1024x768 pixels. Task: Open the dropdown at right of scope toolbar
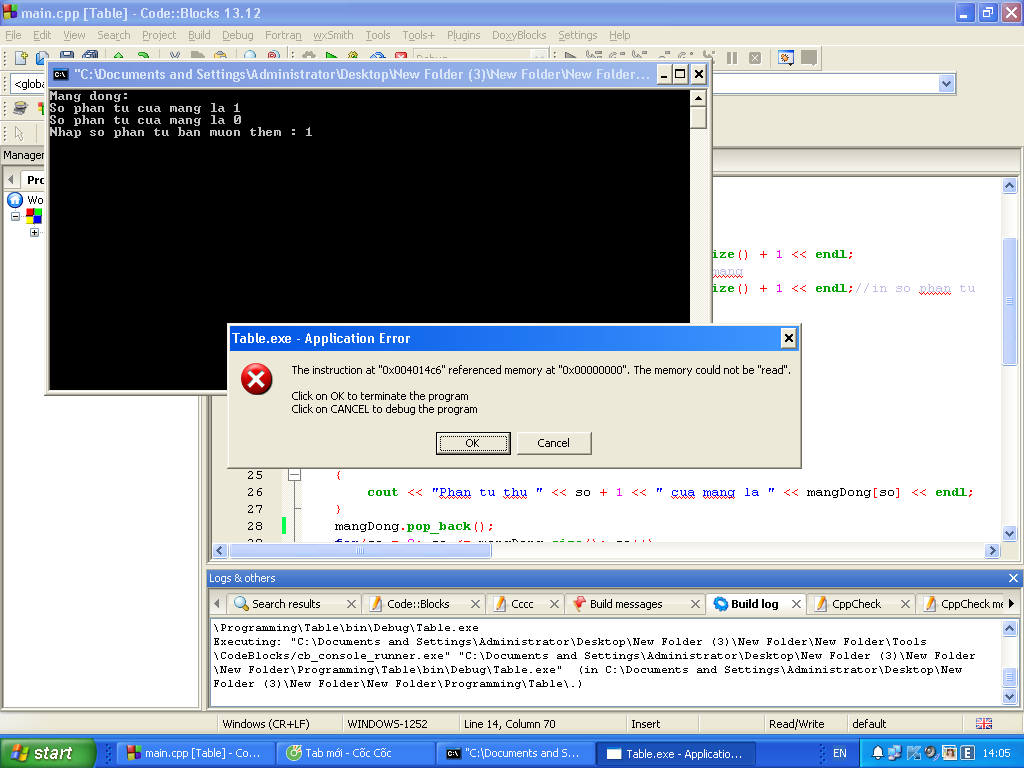point(946,84)
